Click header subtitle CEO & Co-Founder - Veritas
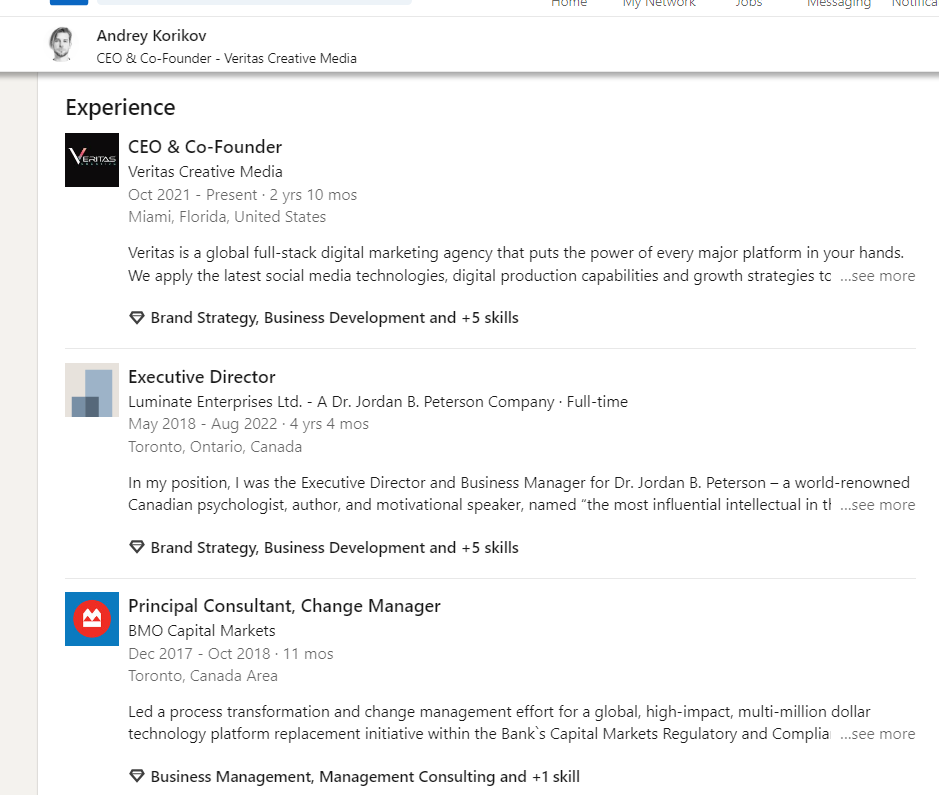Image resolution: width=939 pixels, height=795 pixels. click(x=227, y=59)
